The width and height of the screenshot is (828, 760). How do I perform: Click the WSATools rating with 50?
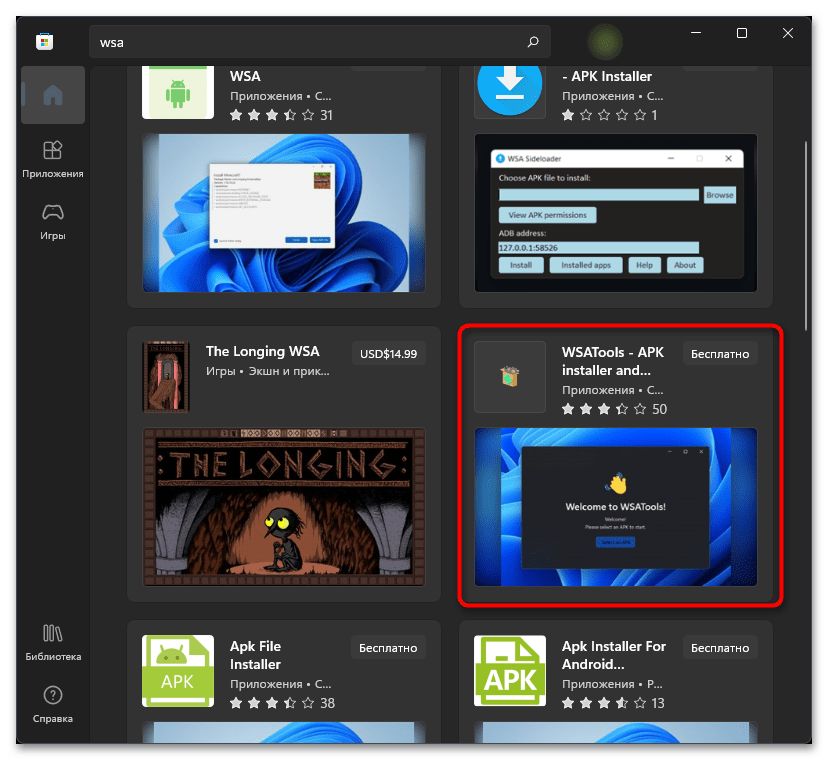pyautogui.click(x=614, y=409)
